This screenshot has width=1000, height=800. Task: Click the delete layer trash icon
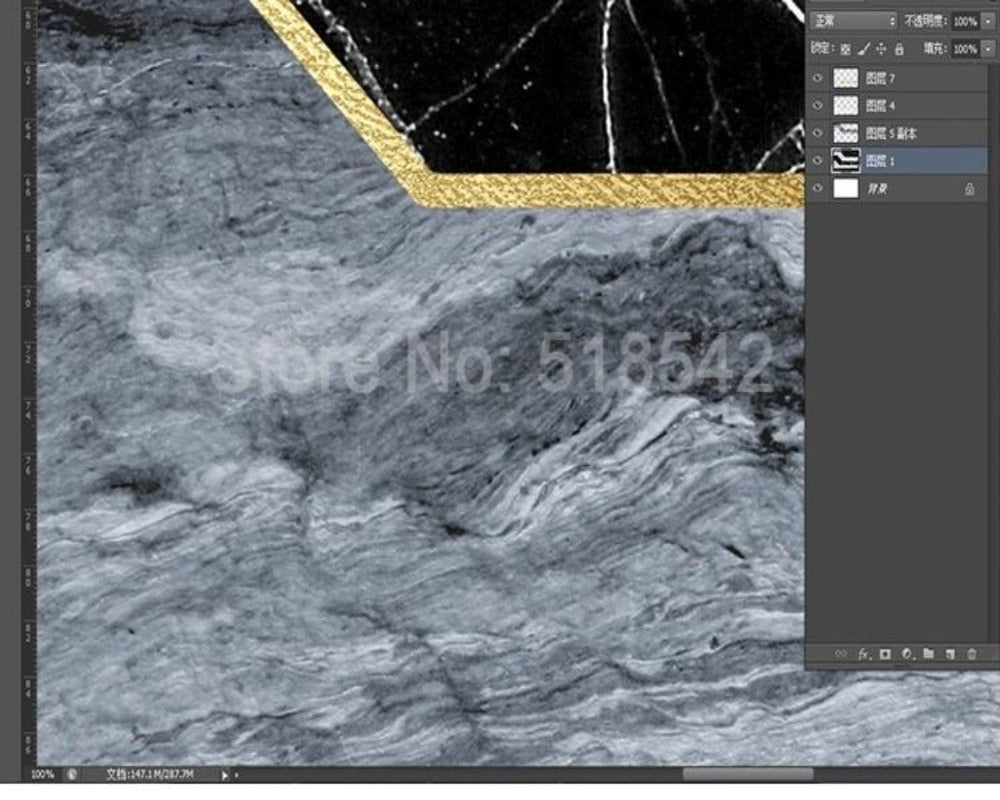point(970,654)
